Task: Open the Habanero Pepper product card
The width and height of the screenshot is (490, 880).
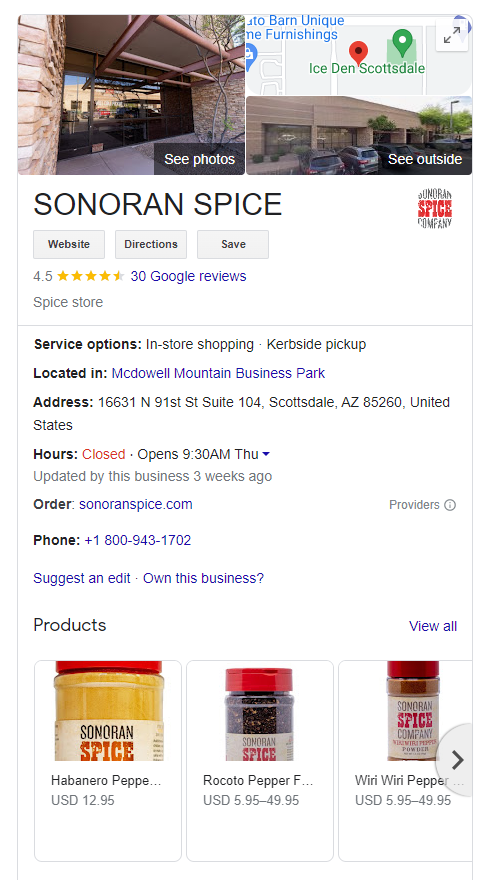Action: click(x=108, y=760)
